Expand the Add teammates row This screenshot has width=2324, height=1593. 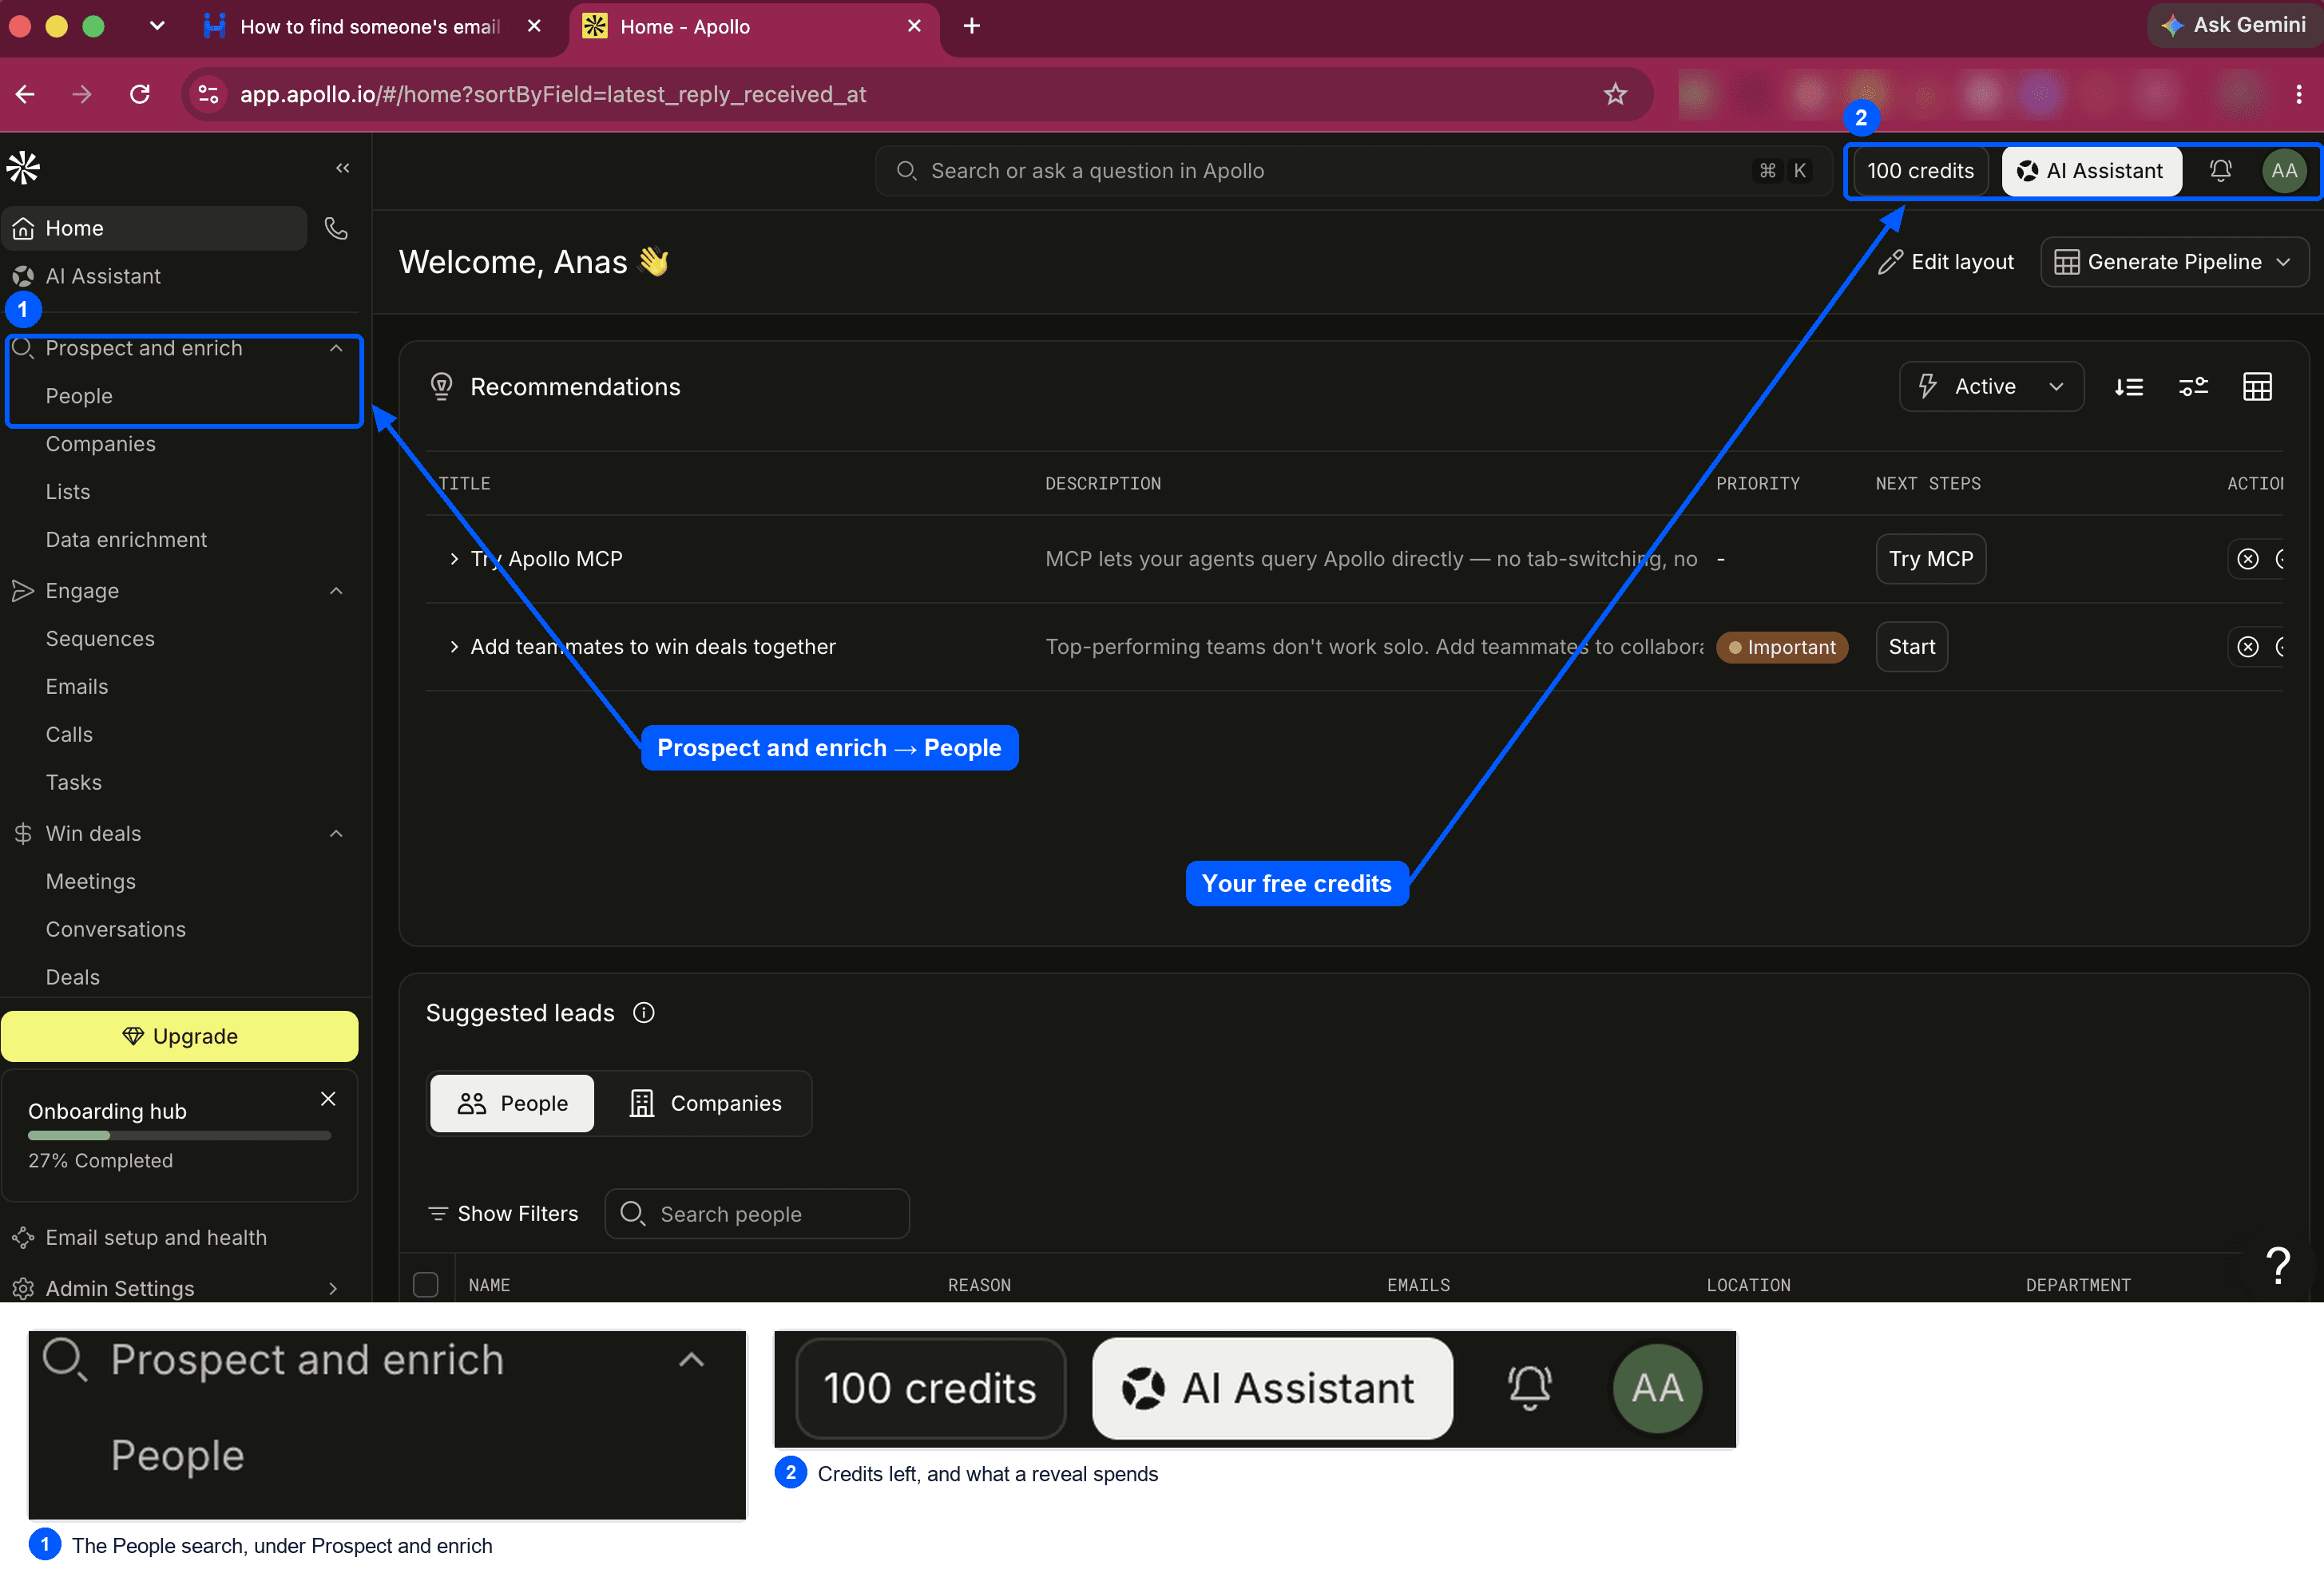[454, 647]
